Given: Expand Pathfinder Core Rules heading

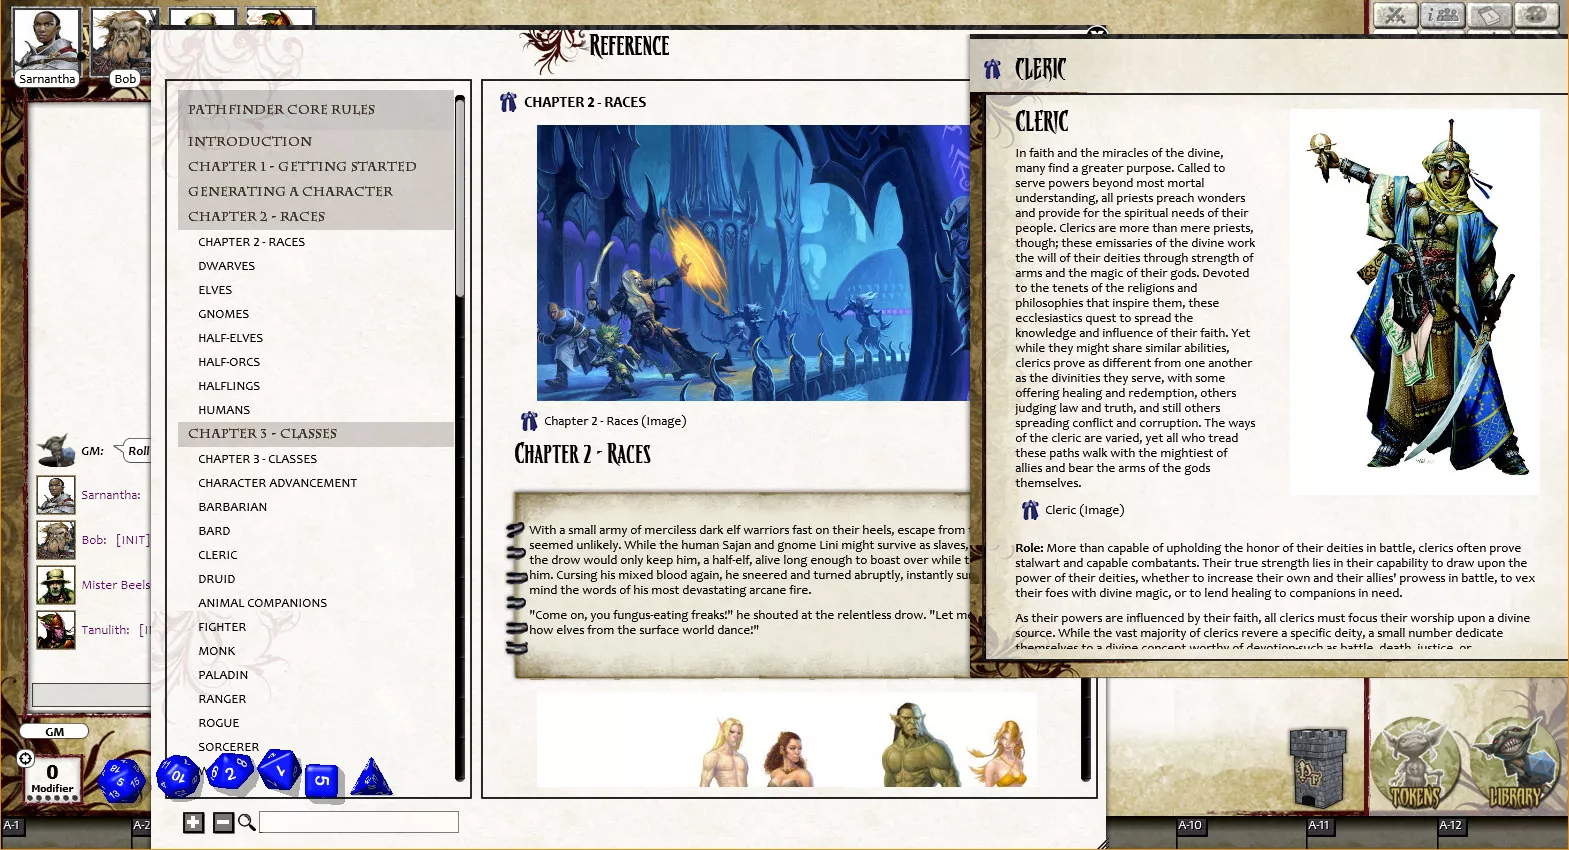Looking at the screenshot, I should pos(315,109).
